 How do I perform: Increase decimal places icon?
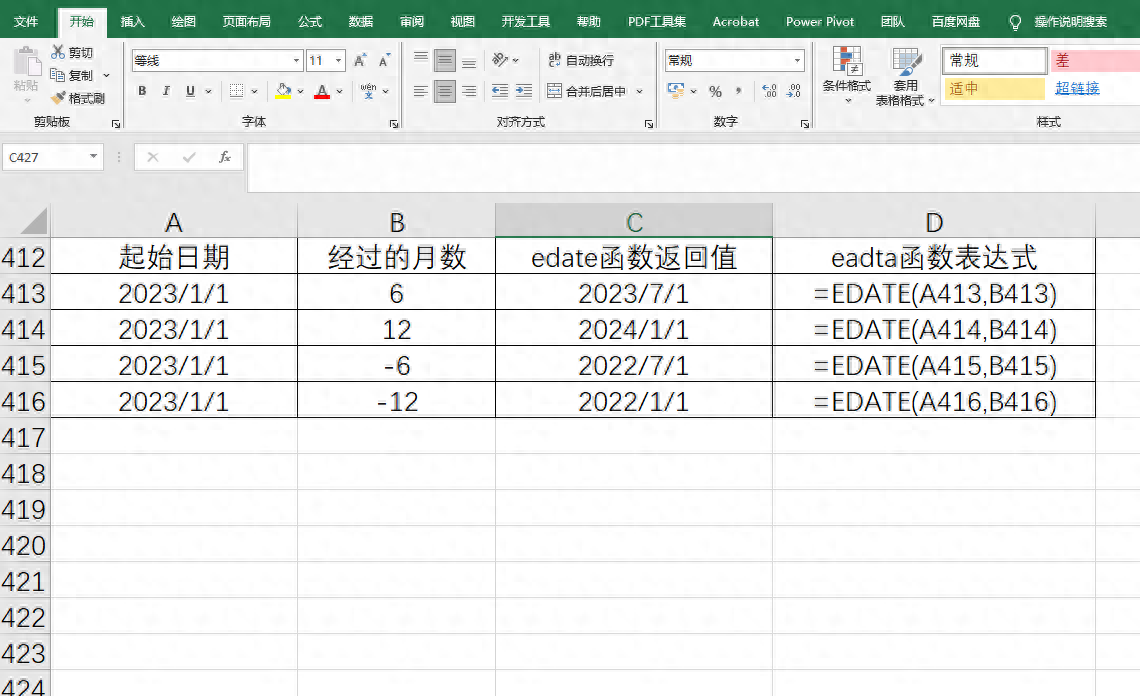coord(769,91)
